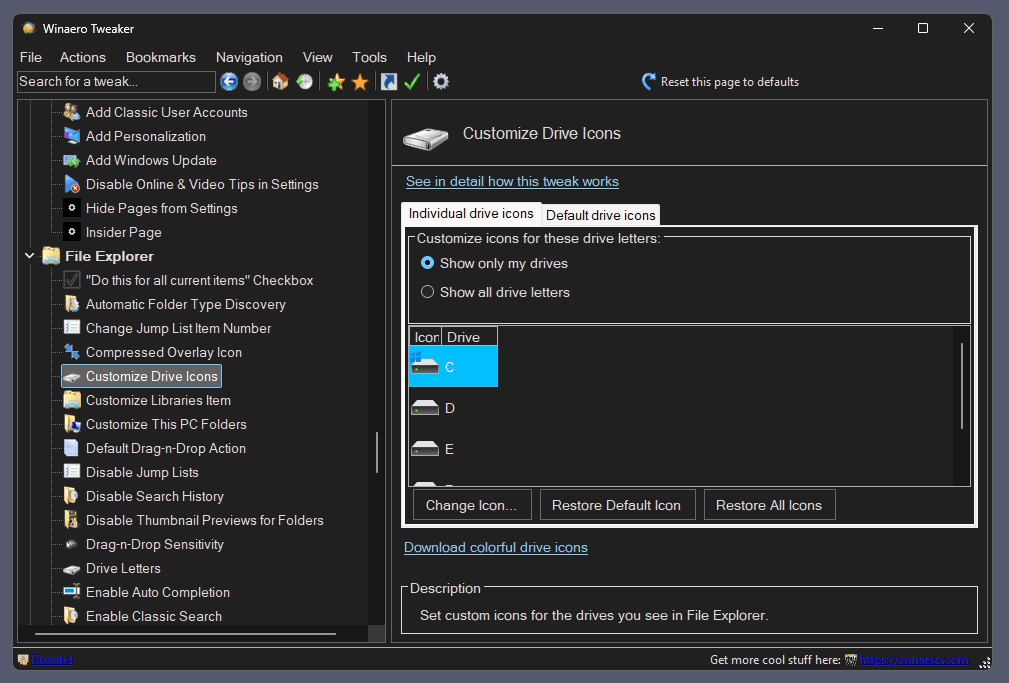Viewport: 1009px width, 683px height.
Task: Click the drive list vertical scrollbar
Action: click(x=962, y=385)
